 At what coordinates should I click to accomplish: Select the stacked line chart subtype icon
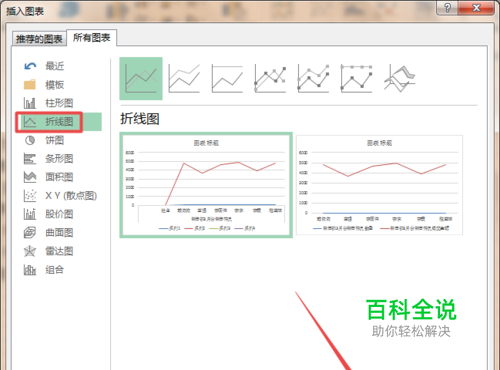click(184, 79)
